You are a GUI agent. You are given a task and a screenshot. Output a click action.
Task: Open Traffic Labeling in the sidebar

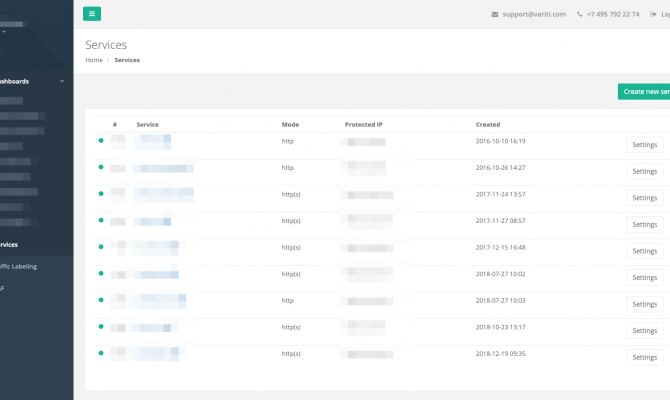(18, 266)
